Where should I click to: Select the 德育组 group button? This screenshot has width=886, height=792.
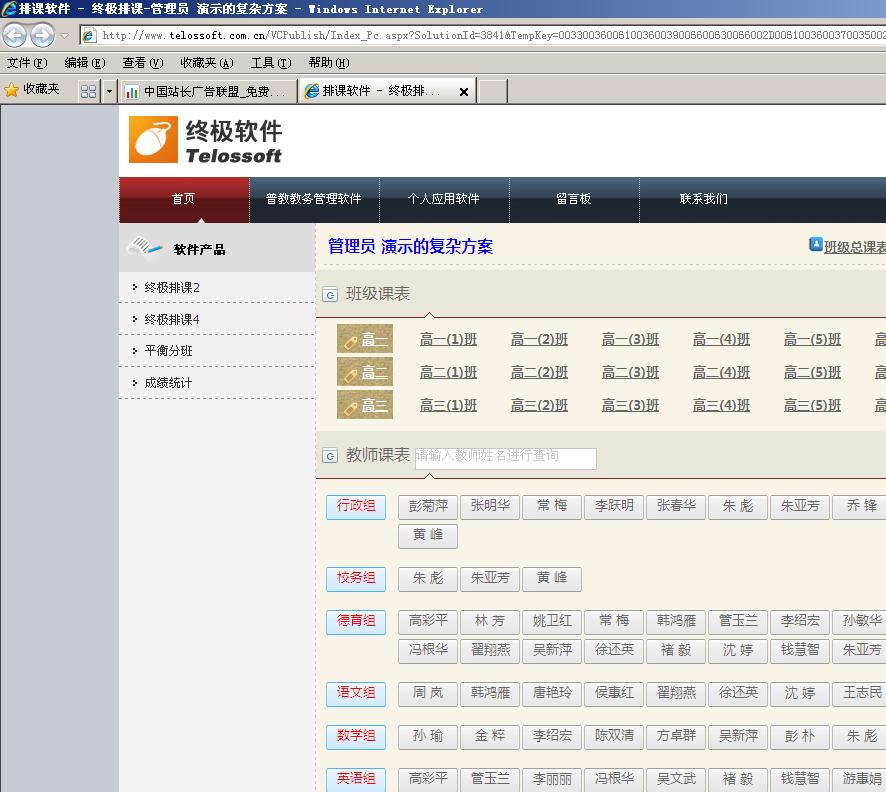point(356,622)
